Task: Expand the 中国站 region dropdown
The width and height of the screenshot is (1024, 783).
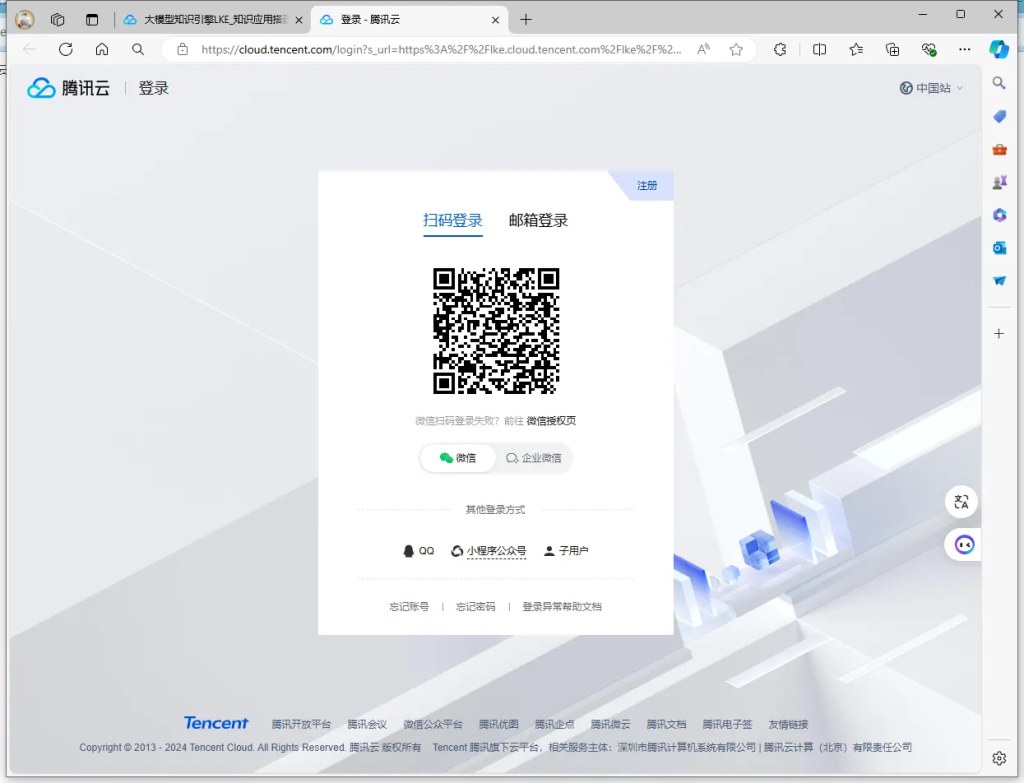Action: click(932, 88)
